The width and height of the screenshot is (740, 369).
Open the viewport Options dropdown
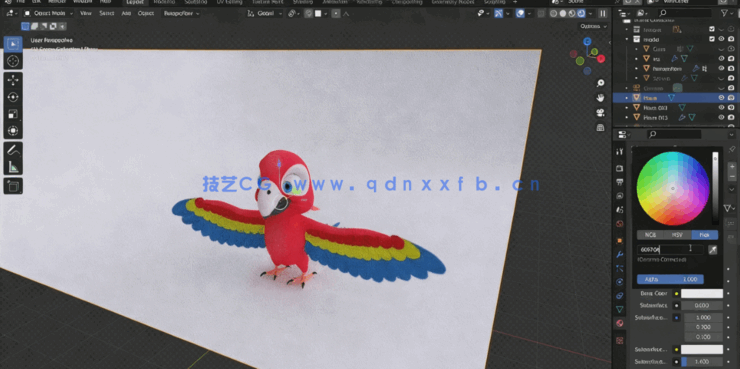point(593,26)
